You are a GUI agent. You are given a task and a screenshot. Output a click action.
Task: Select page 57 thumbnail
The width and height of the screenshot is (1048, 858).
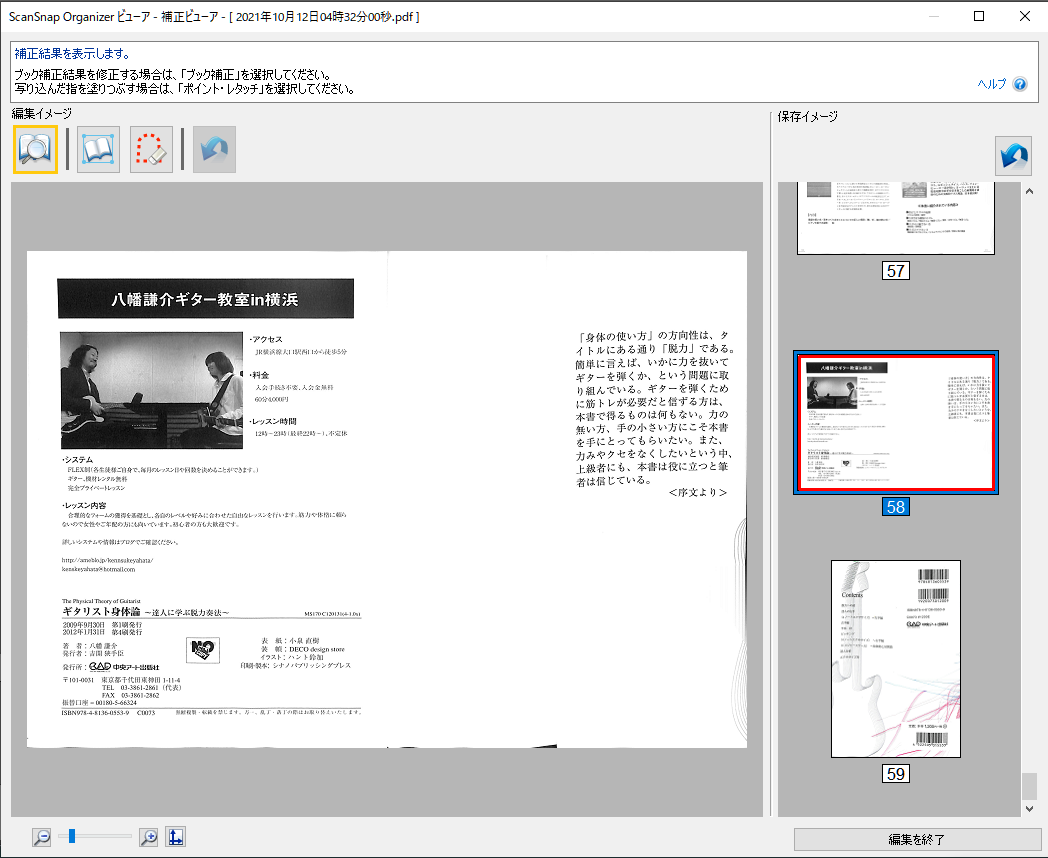896,218
